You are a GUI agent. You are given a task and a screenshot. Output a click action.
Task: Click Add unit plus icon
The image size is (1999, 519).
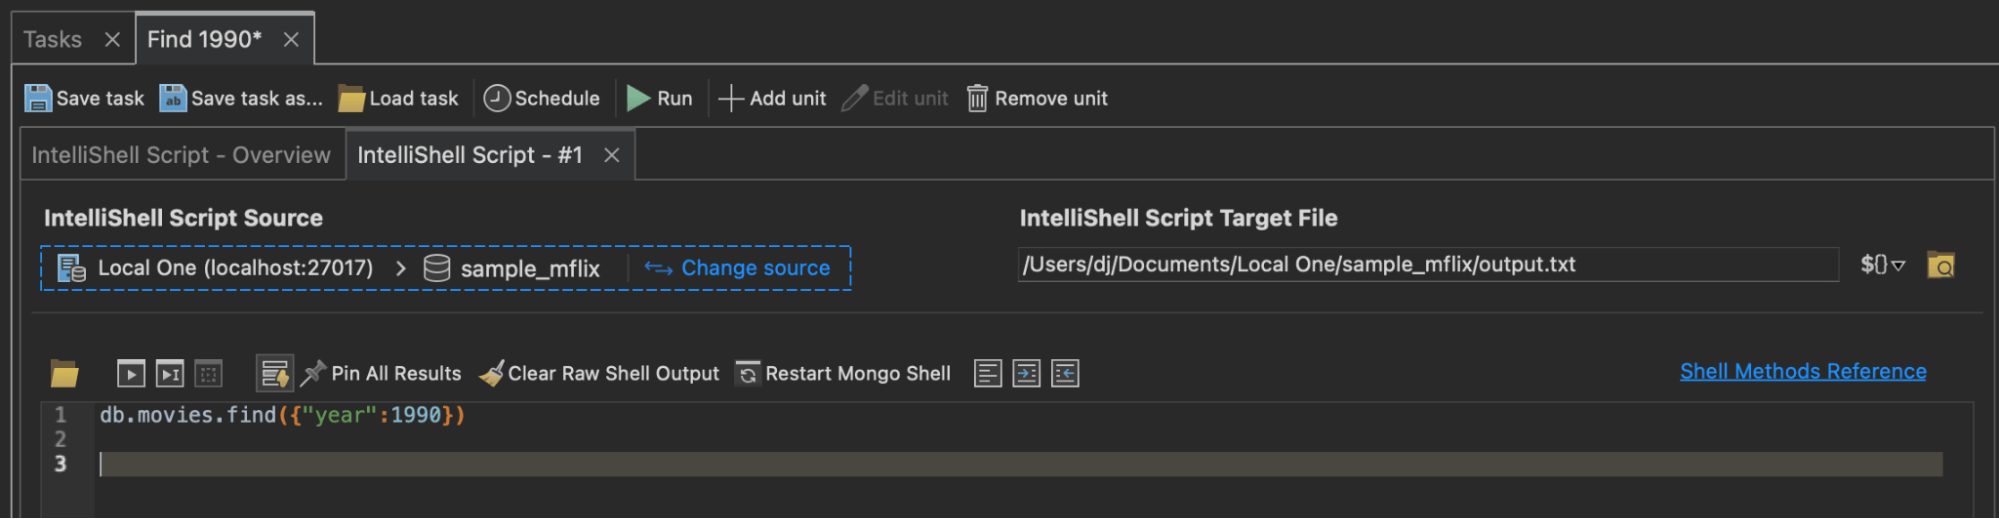731,98
